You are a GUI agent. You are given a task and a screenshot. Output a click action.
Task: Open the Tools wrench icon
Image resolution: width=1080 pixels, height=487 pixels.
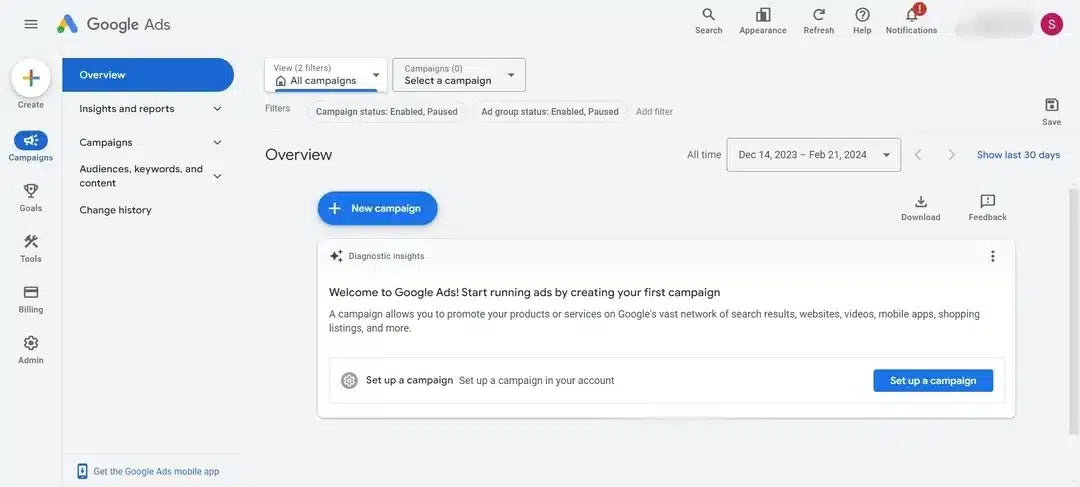pyautogui.click(x=31, y=242)
